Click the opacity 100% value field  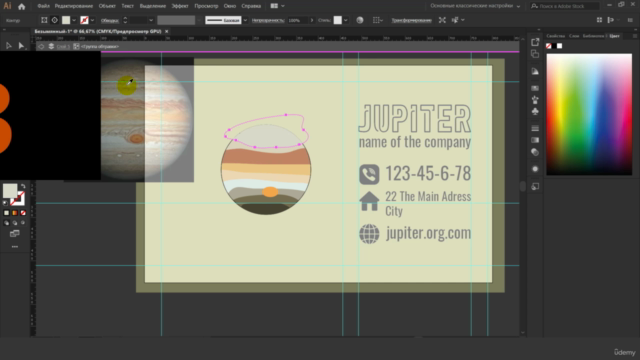(297, 20)
